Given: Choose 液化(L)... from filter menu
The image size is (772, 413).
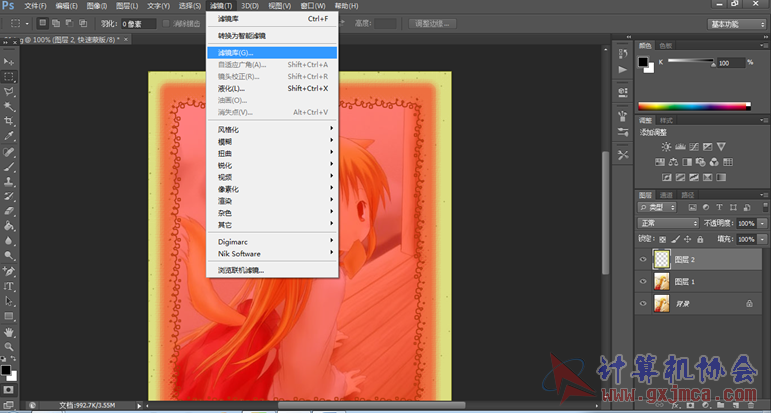Looking at the screenshot, I should point(272,89).
